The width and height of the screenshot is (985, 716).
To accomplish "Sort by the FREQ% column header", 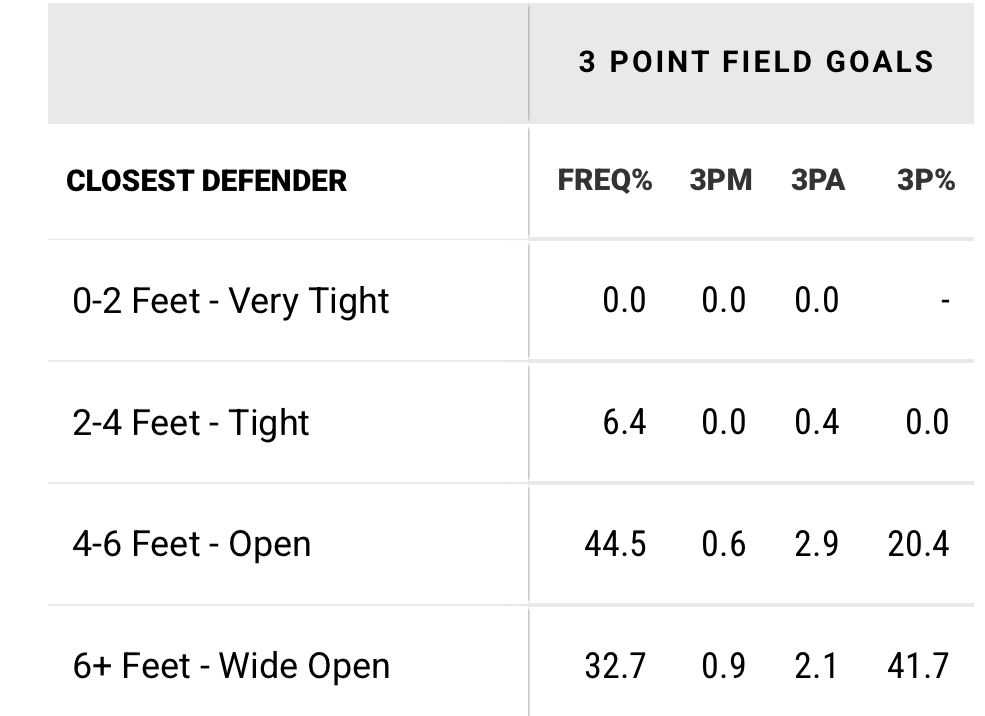I will (x=604, y=181).
